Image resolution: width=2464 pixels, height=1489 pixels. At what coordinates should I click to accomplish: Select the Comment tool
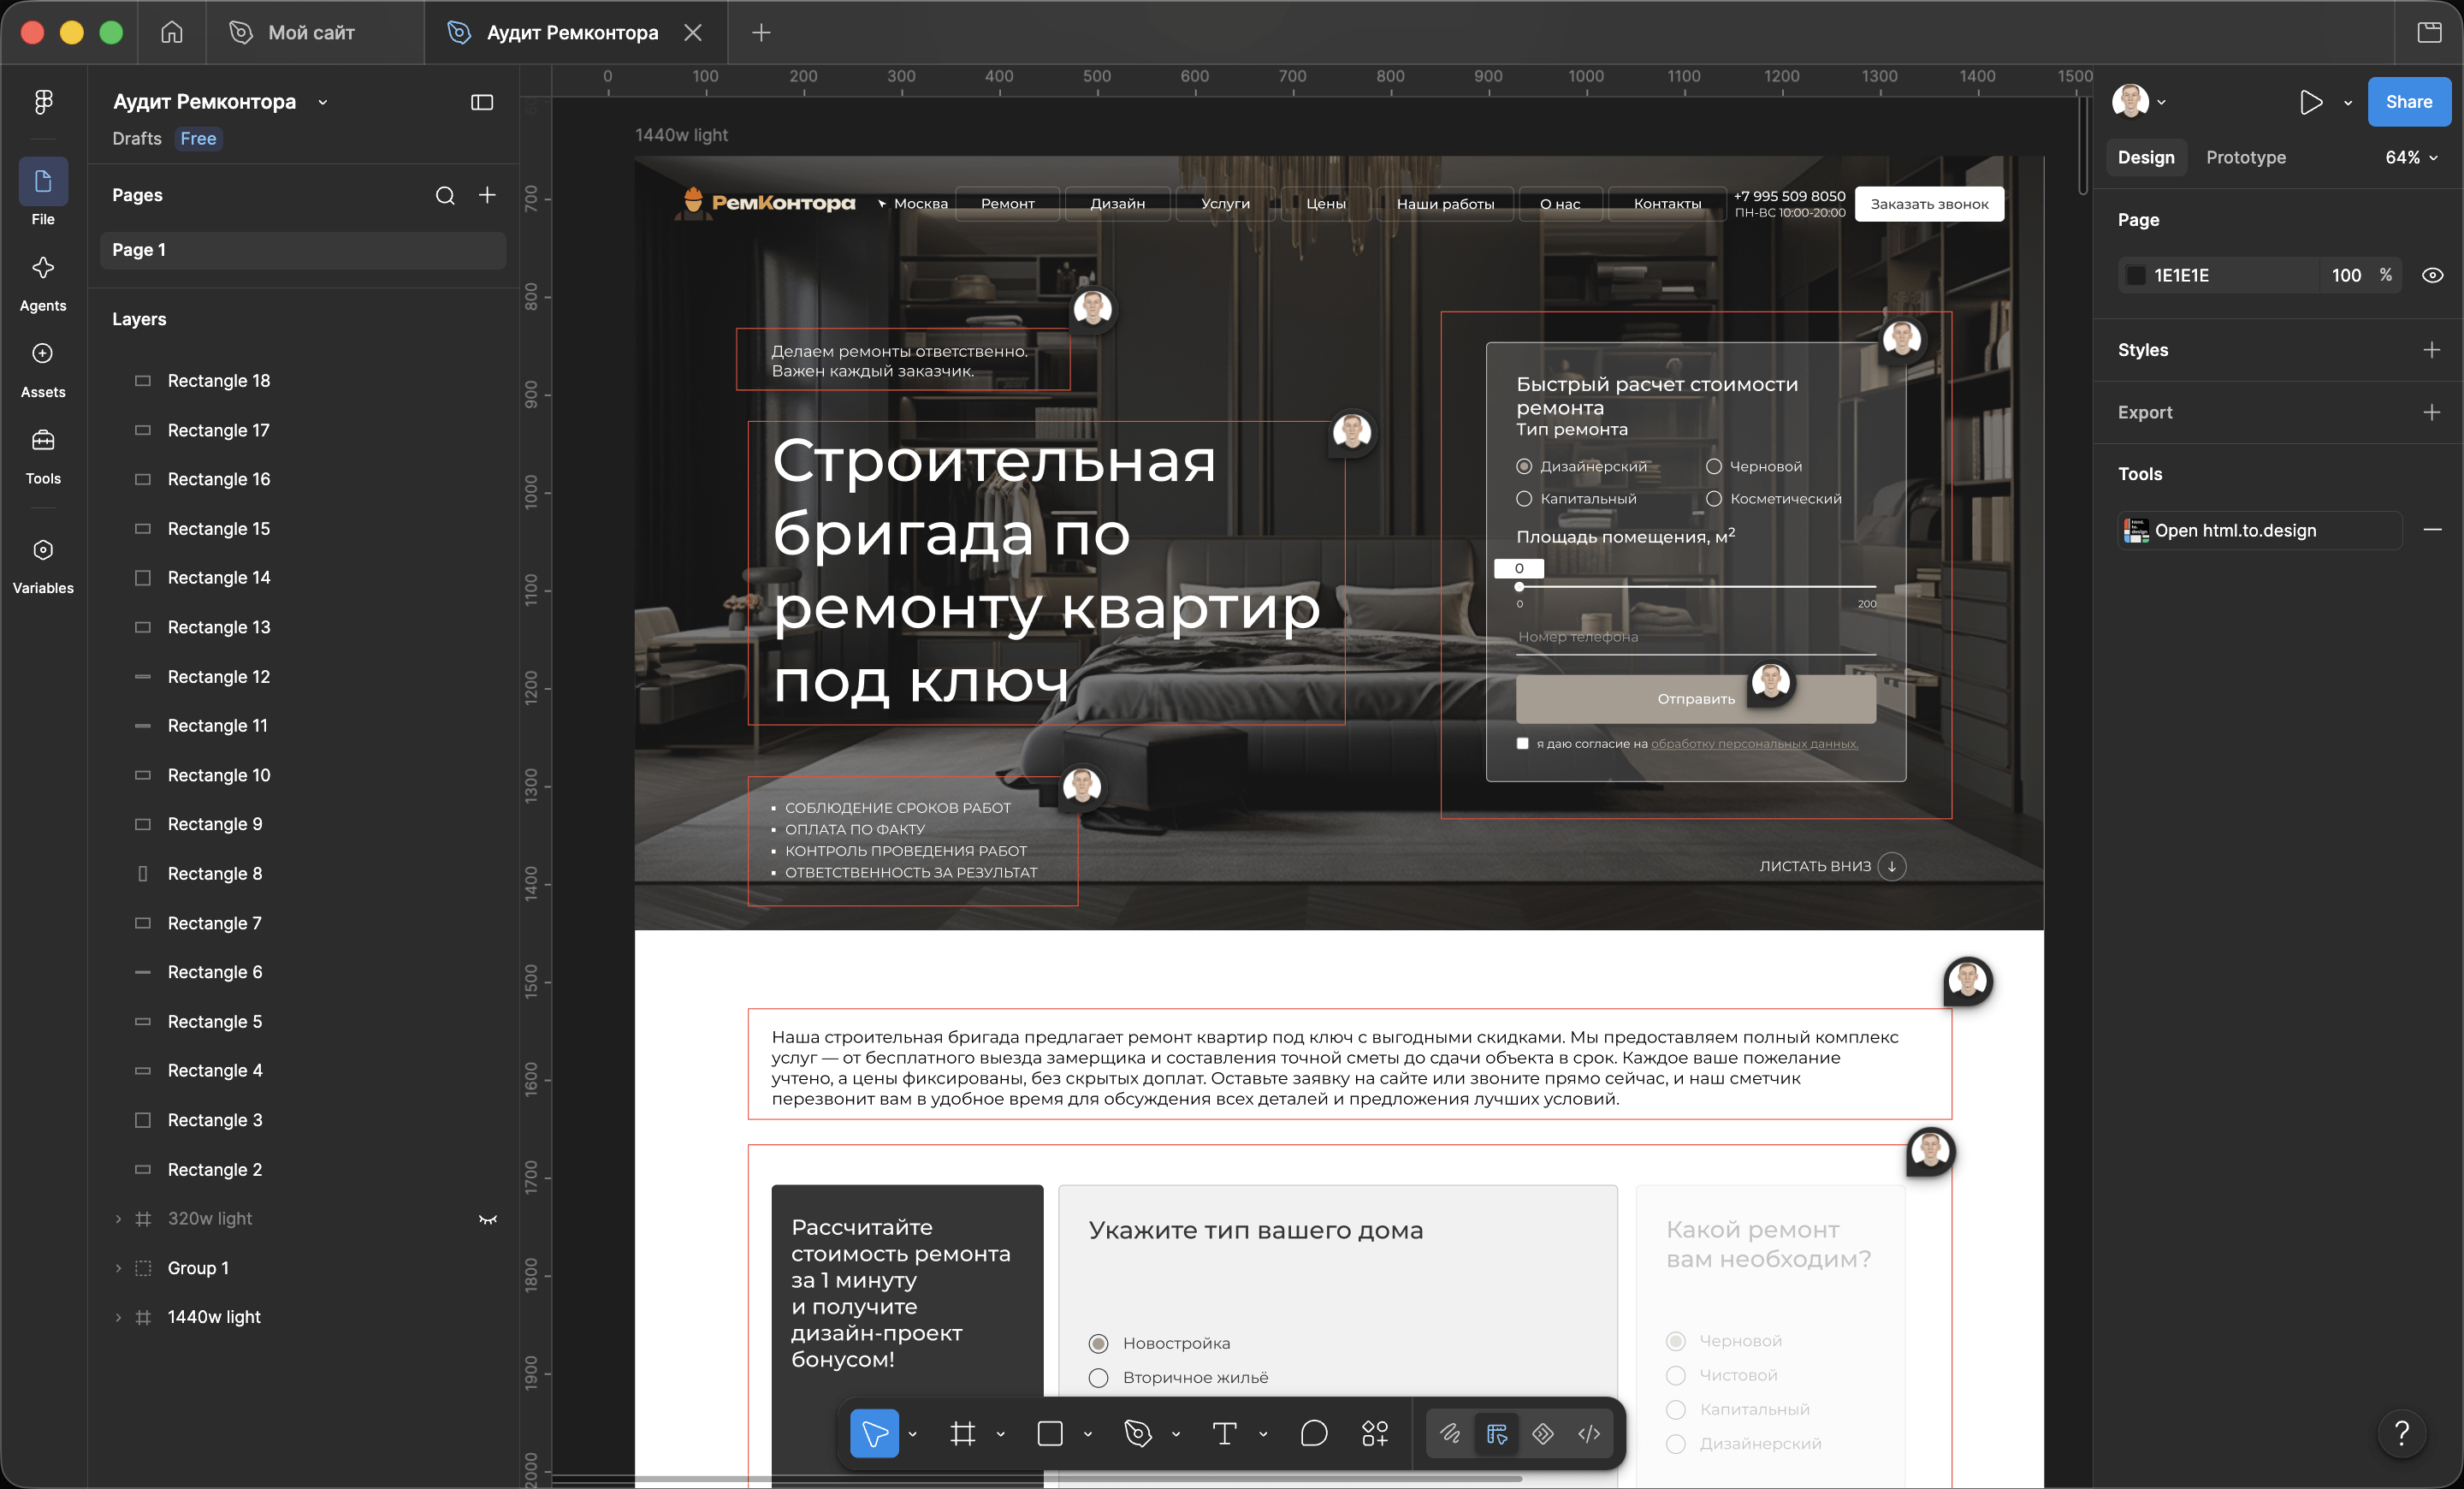(1313, 1433)
